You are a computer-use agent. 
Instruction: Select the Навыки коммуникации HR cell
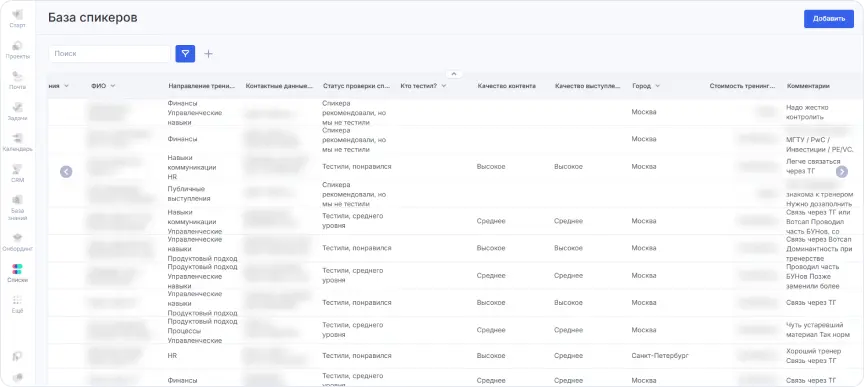click(x=192, y=167)
